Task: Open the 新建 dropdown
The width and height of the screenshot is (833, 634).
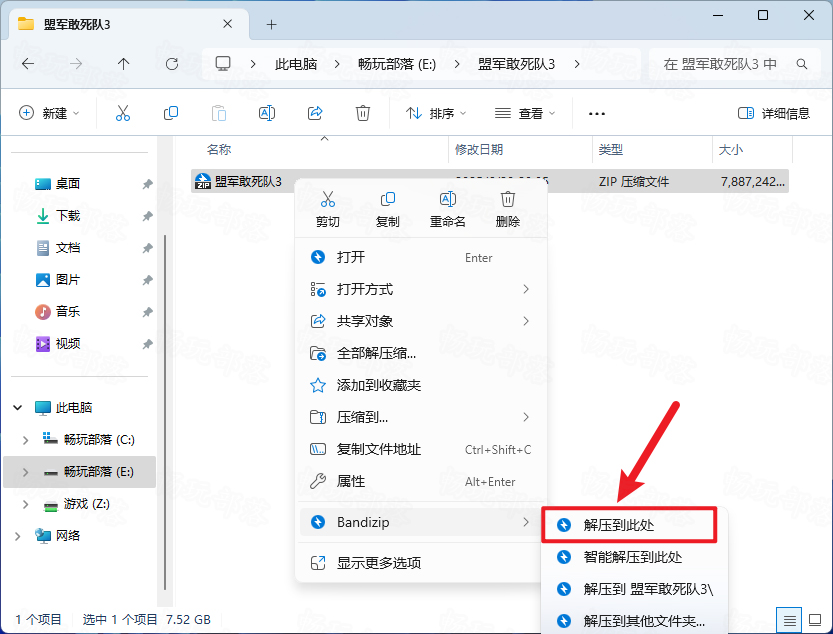Action: click(x=49, y=113)
